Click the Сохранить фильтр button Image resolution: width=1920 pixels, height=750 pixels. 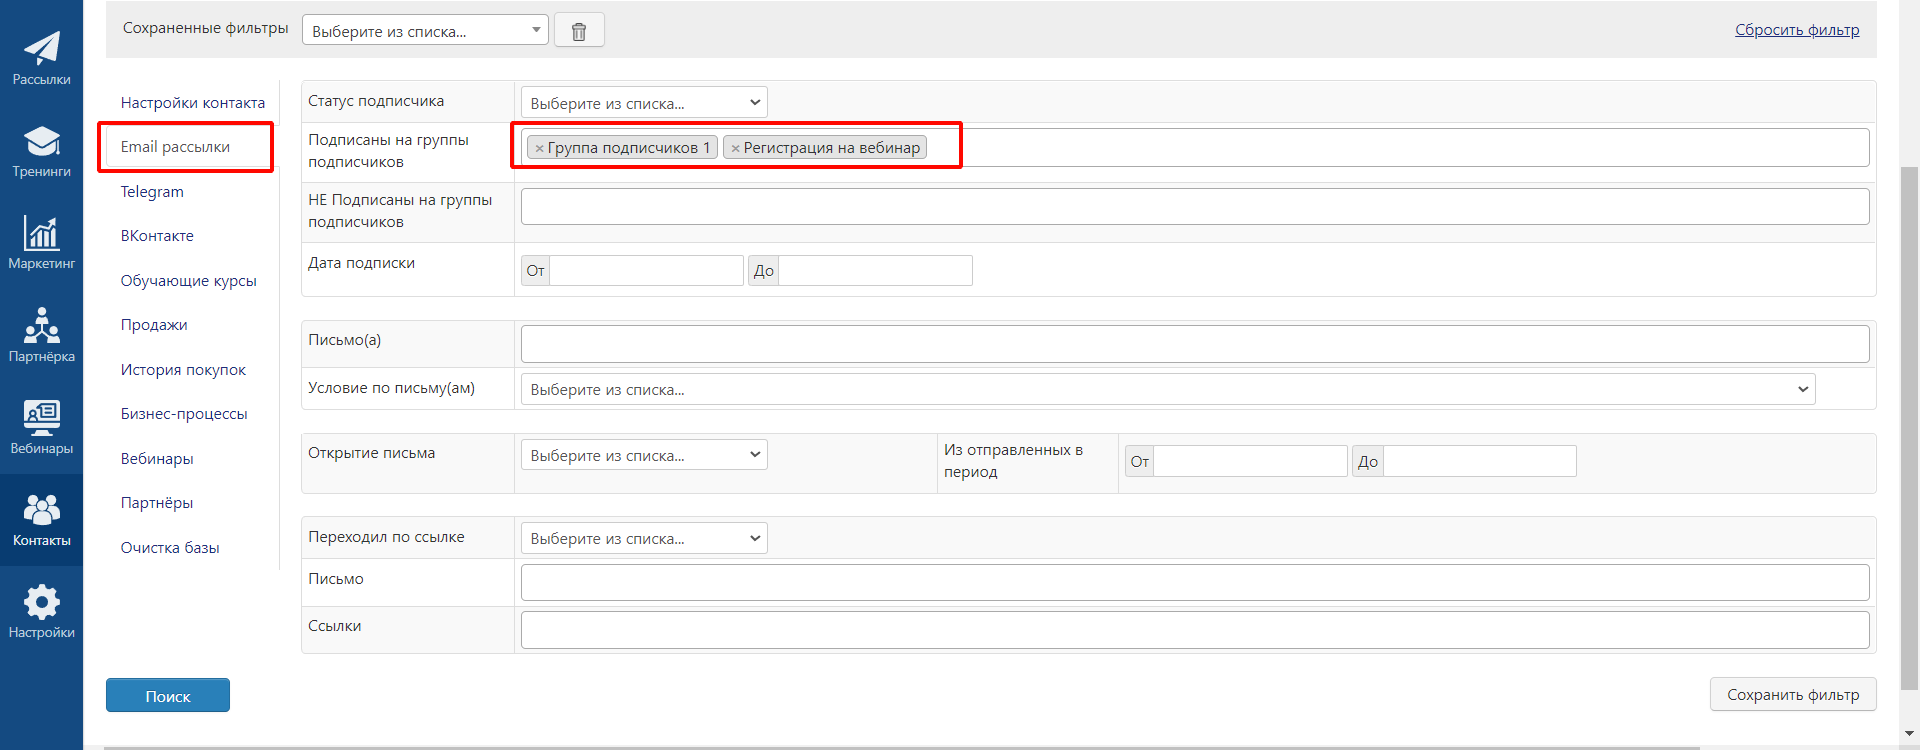(x=1792, y=694)
